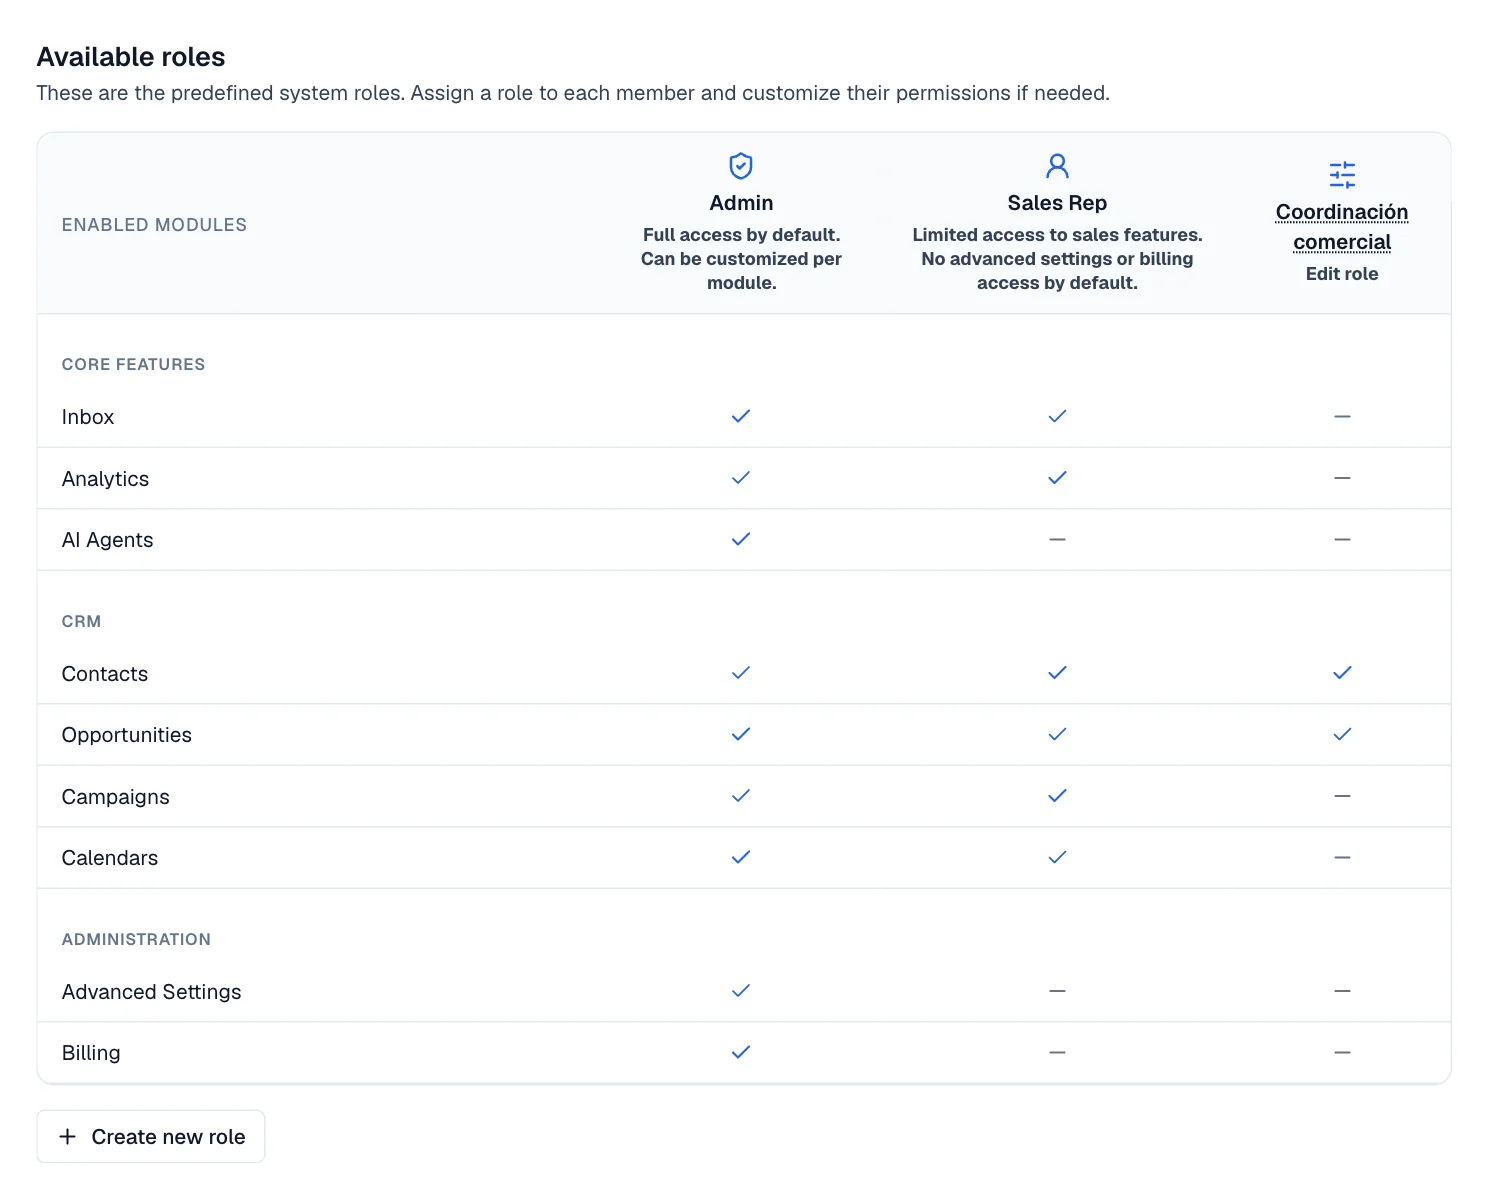Viewport: 1488px width, 1200px height.
Task: Click Sales Rep dash for Billing
Action: pos(1057,1052)
